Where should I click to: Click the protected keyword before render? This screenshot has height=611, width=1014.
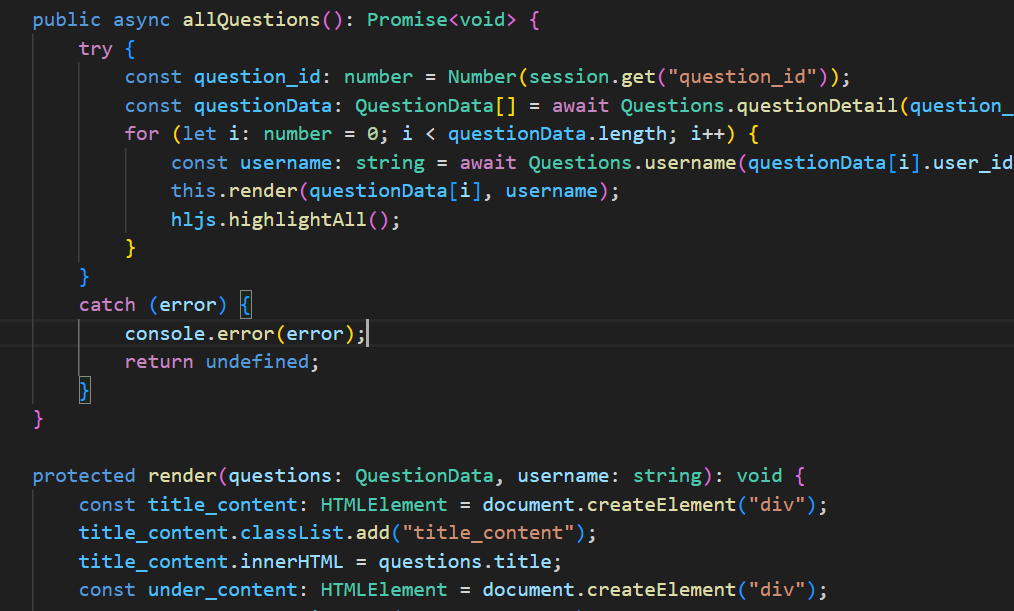(x=84, y=476)
